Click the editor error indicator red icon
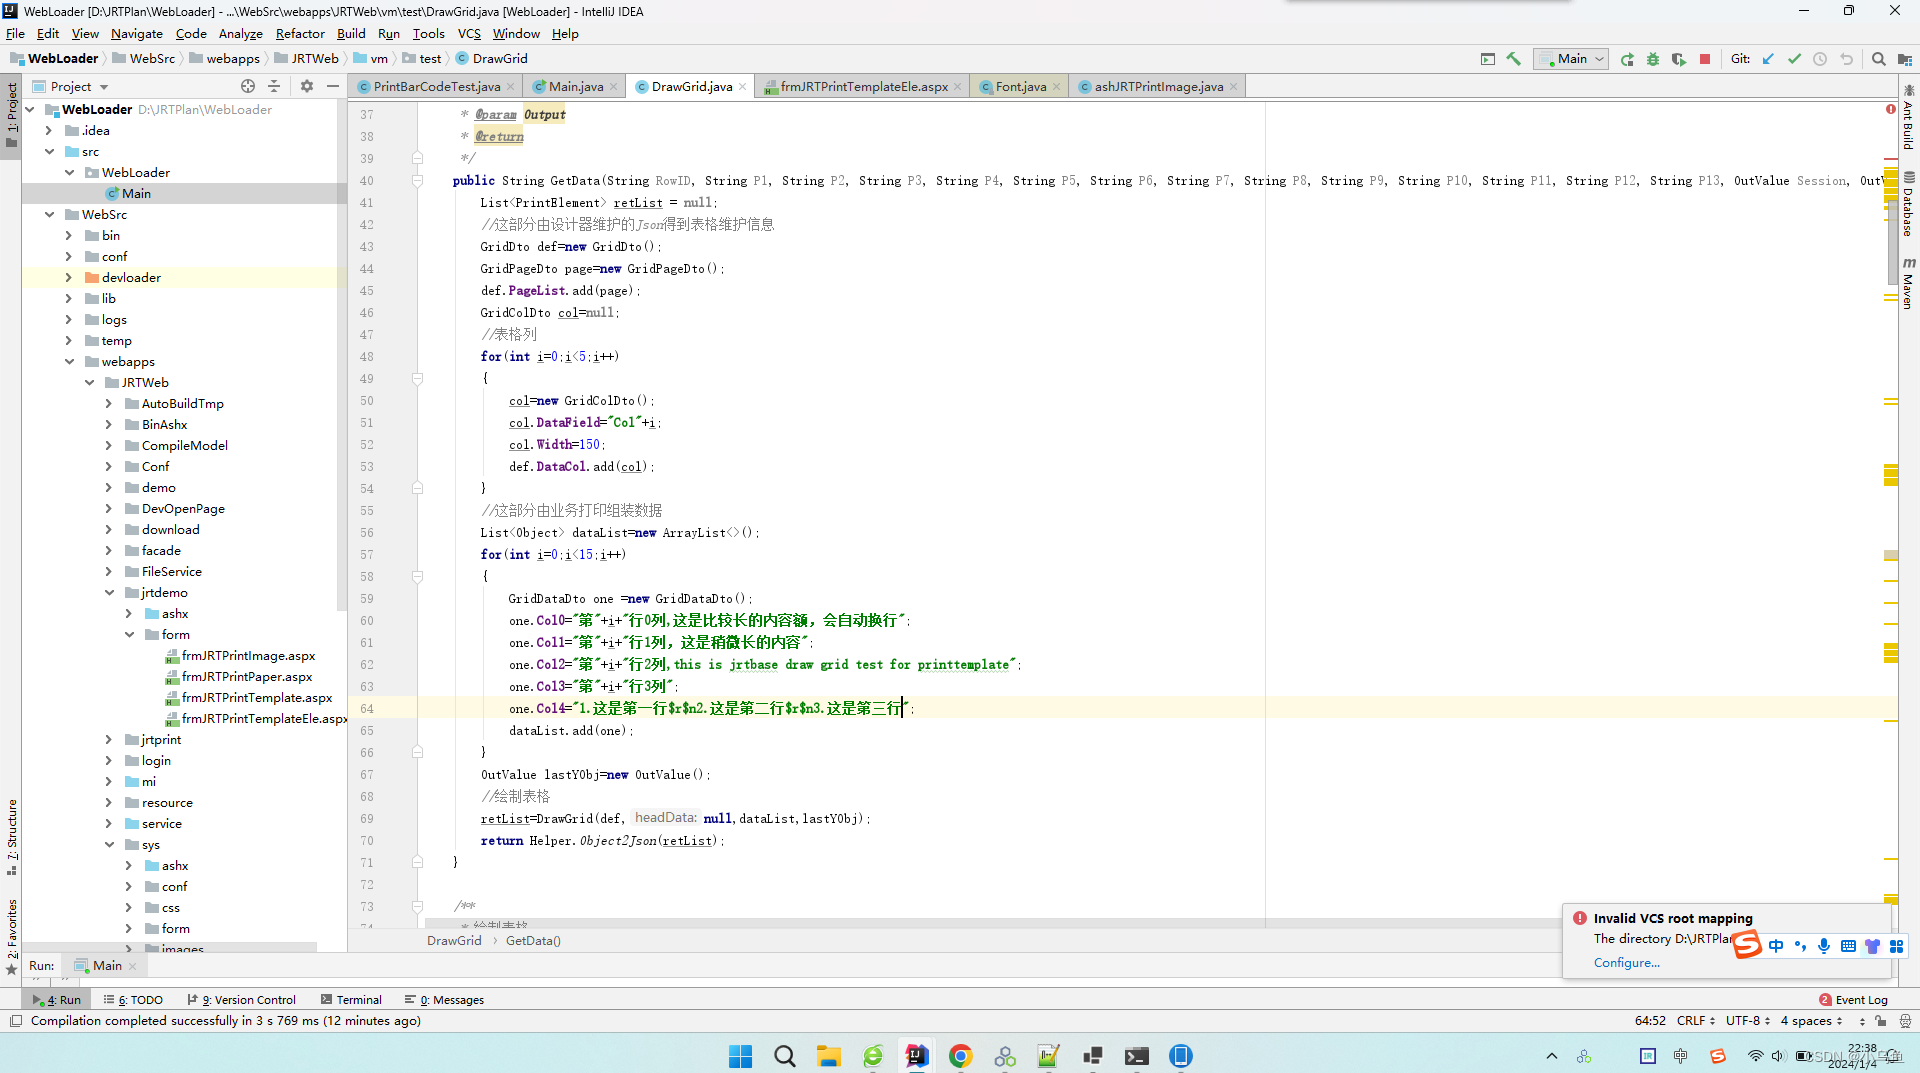Viewport: 1920px width, 1073px height. point(1891,109)
